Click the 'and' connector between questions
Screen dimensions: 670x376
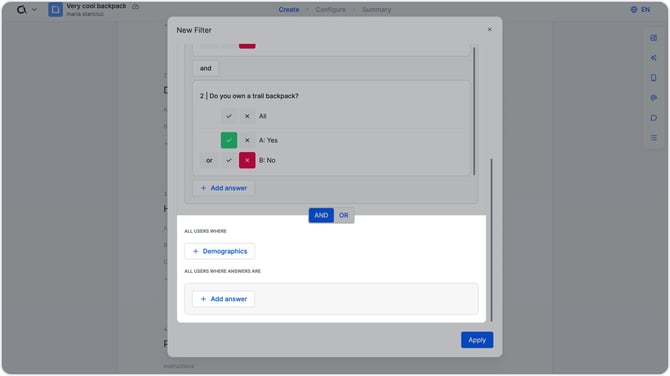click(206, 68)
